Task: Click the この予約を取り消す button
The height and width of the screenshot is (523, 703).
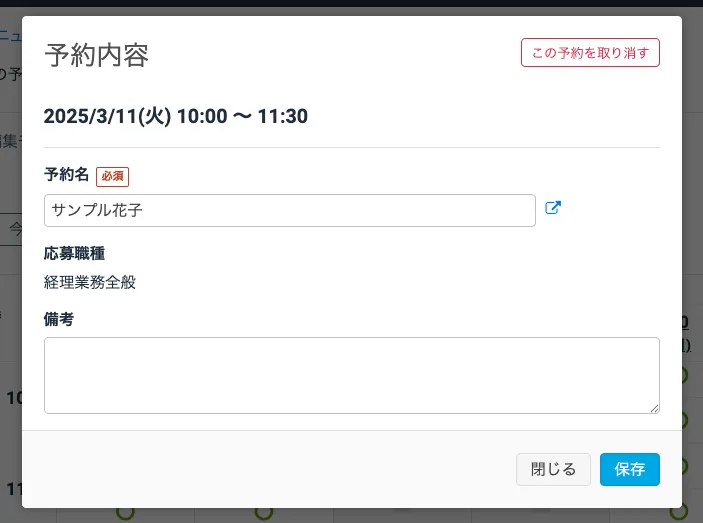Action: (x=590, y=53)
